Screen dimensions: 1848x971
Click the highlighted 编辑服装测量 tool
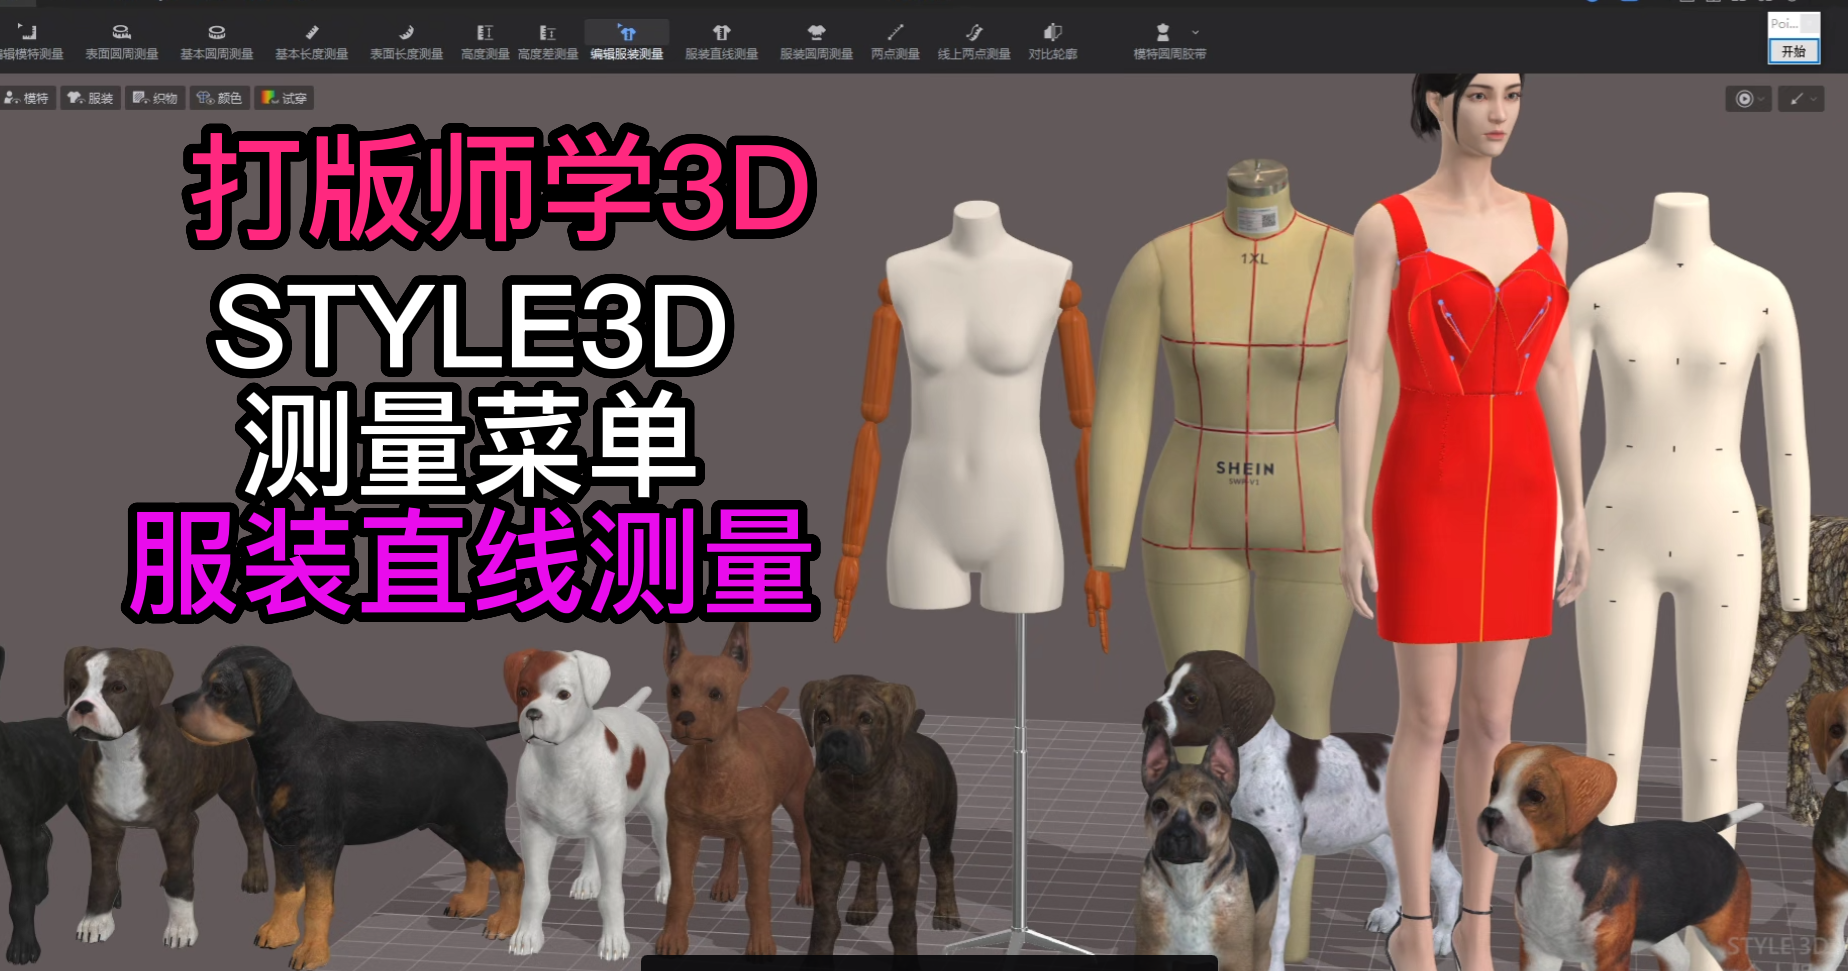627,43
